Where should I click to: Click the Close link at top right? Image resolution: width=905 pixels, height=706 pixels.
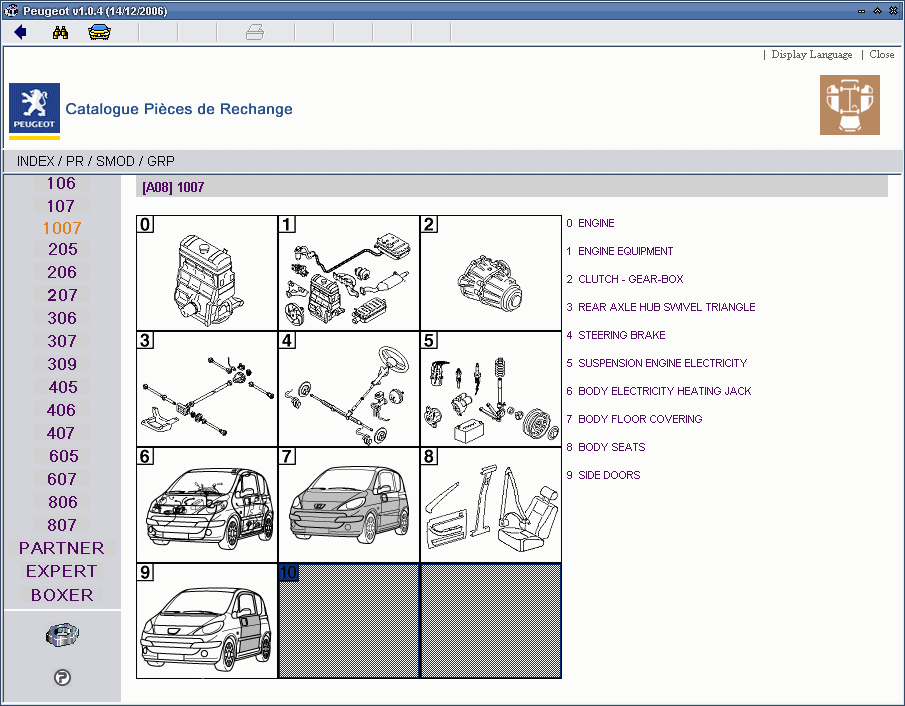pyautogui.click(x=881, y=54)
